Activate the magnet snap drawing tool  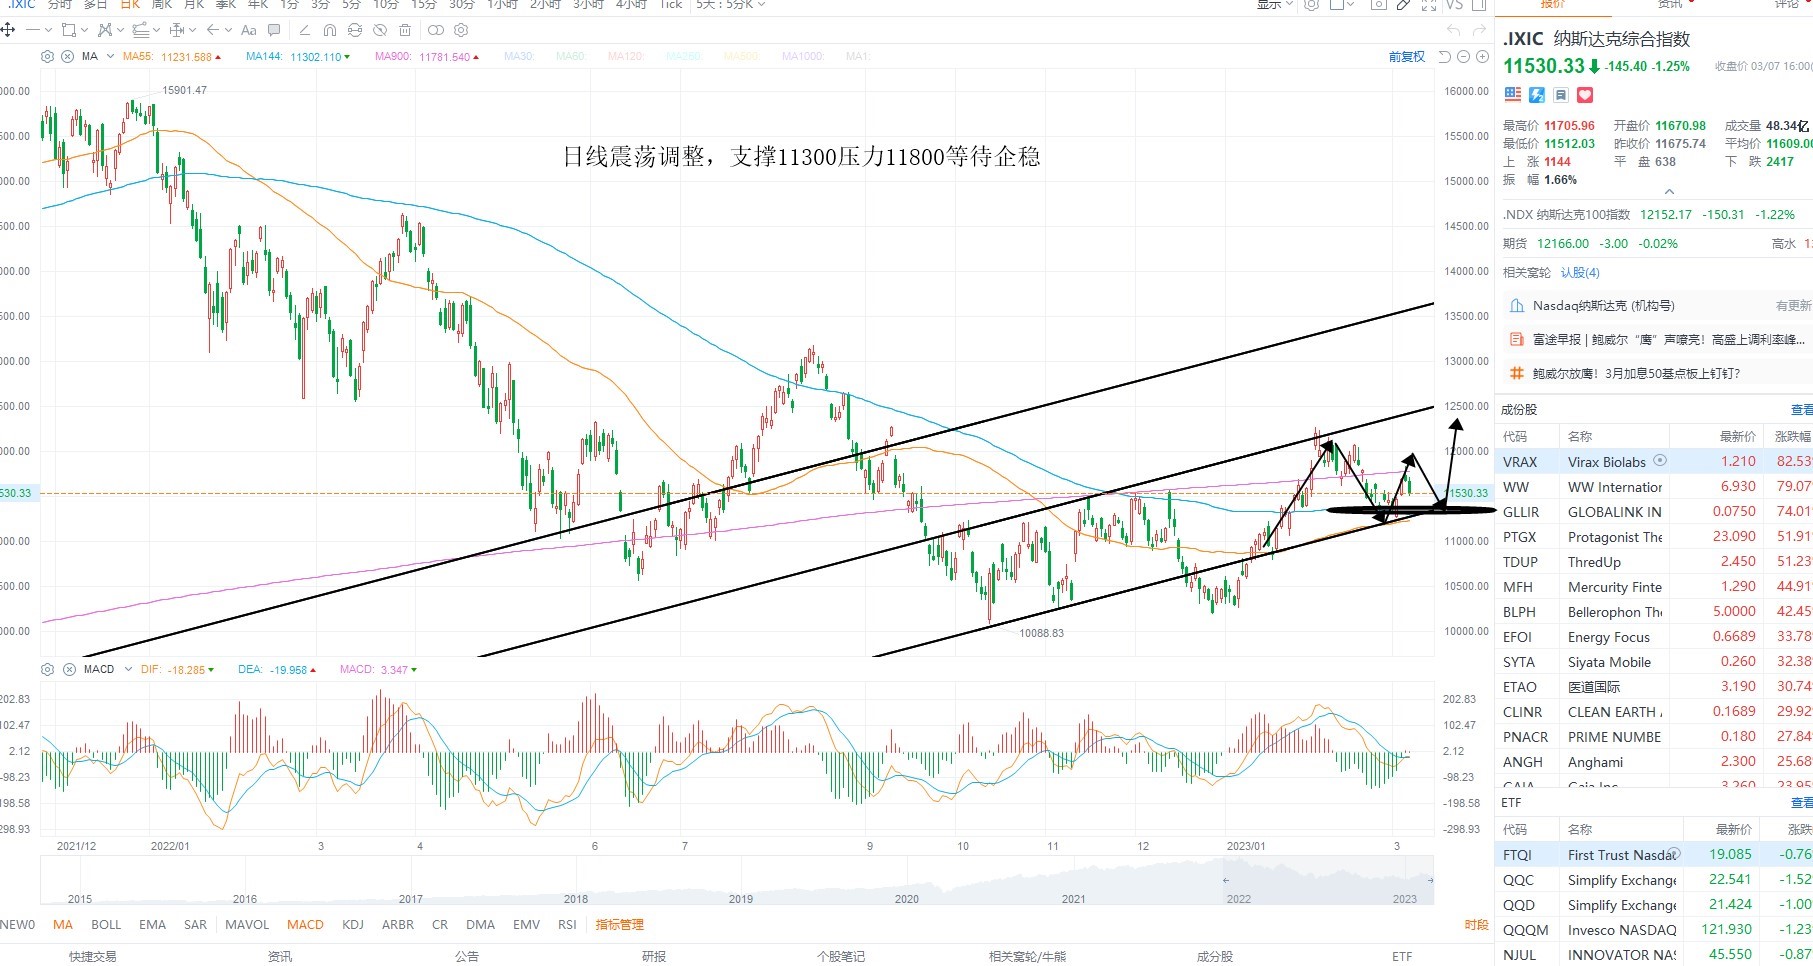point(330,30)
